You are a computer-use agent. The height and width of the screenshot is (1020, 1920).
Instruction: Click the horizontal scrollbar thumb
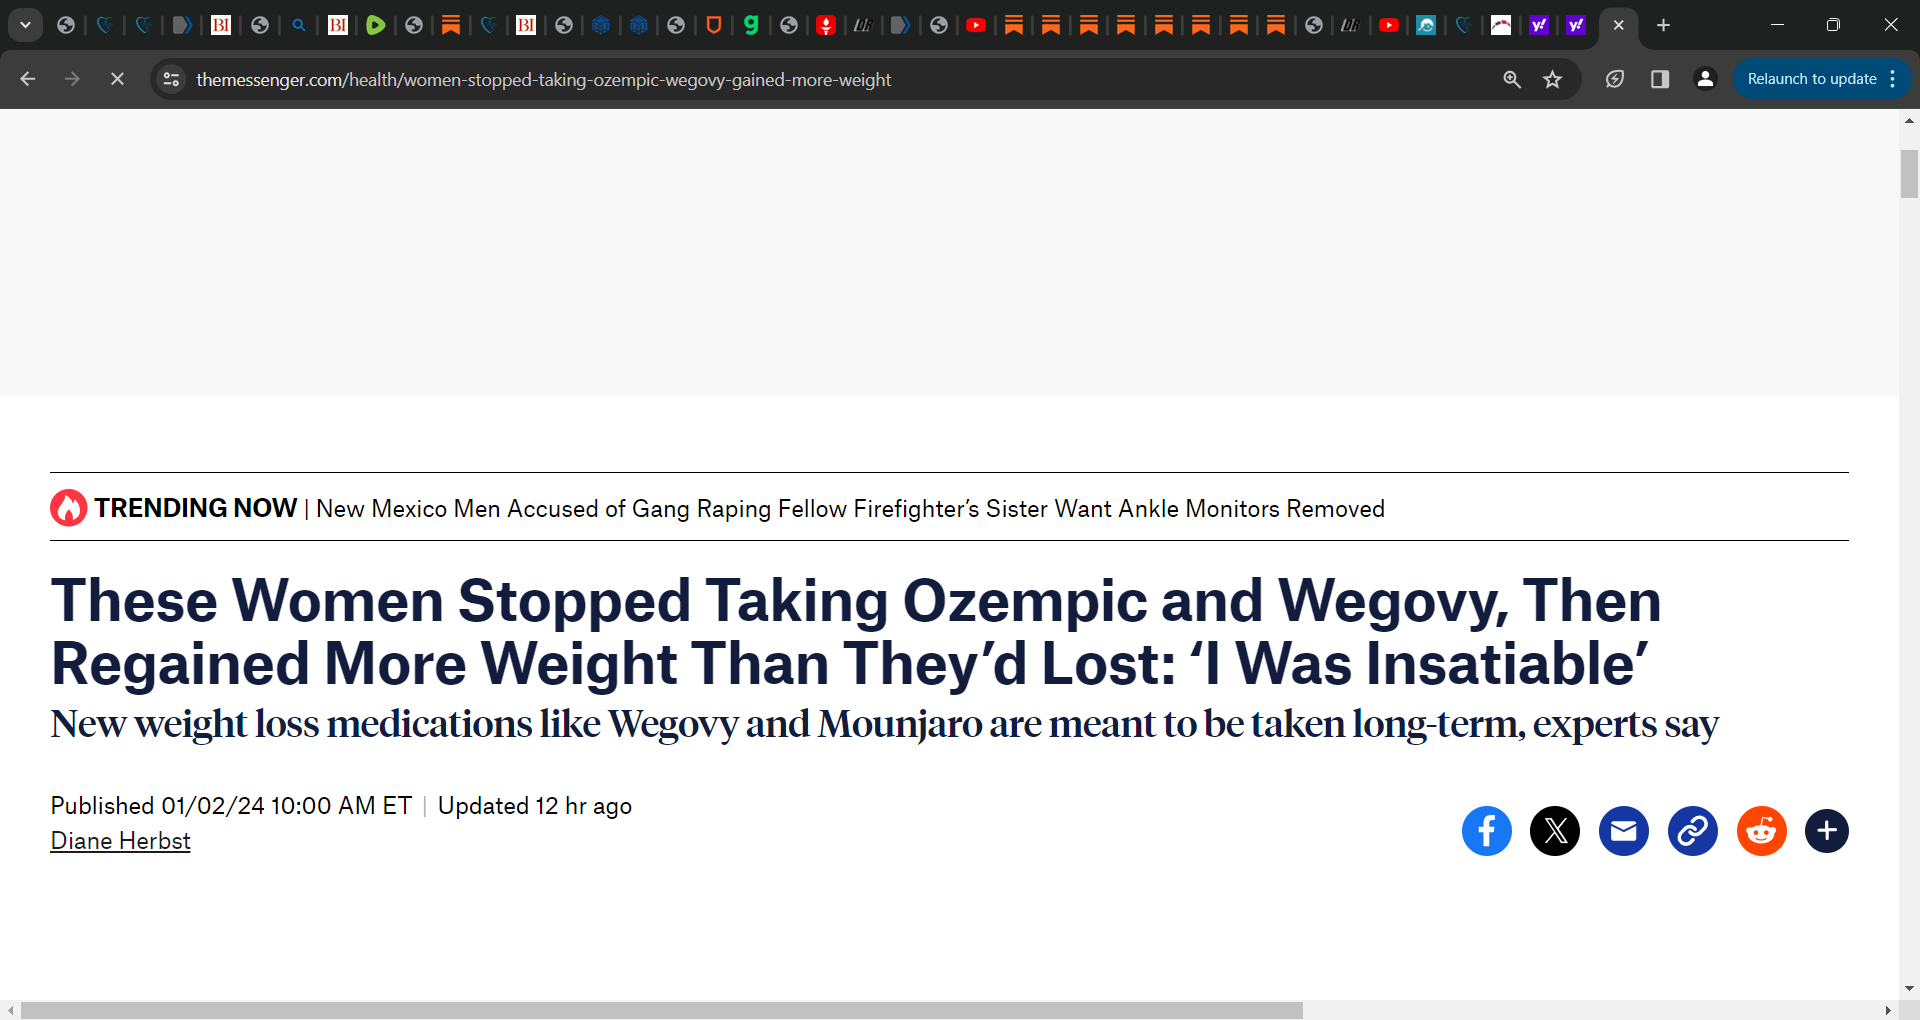click(661, 1011)
